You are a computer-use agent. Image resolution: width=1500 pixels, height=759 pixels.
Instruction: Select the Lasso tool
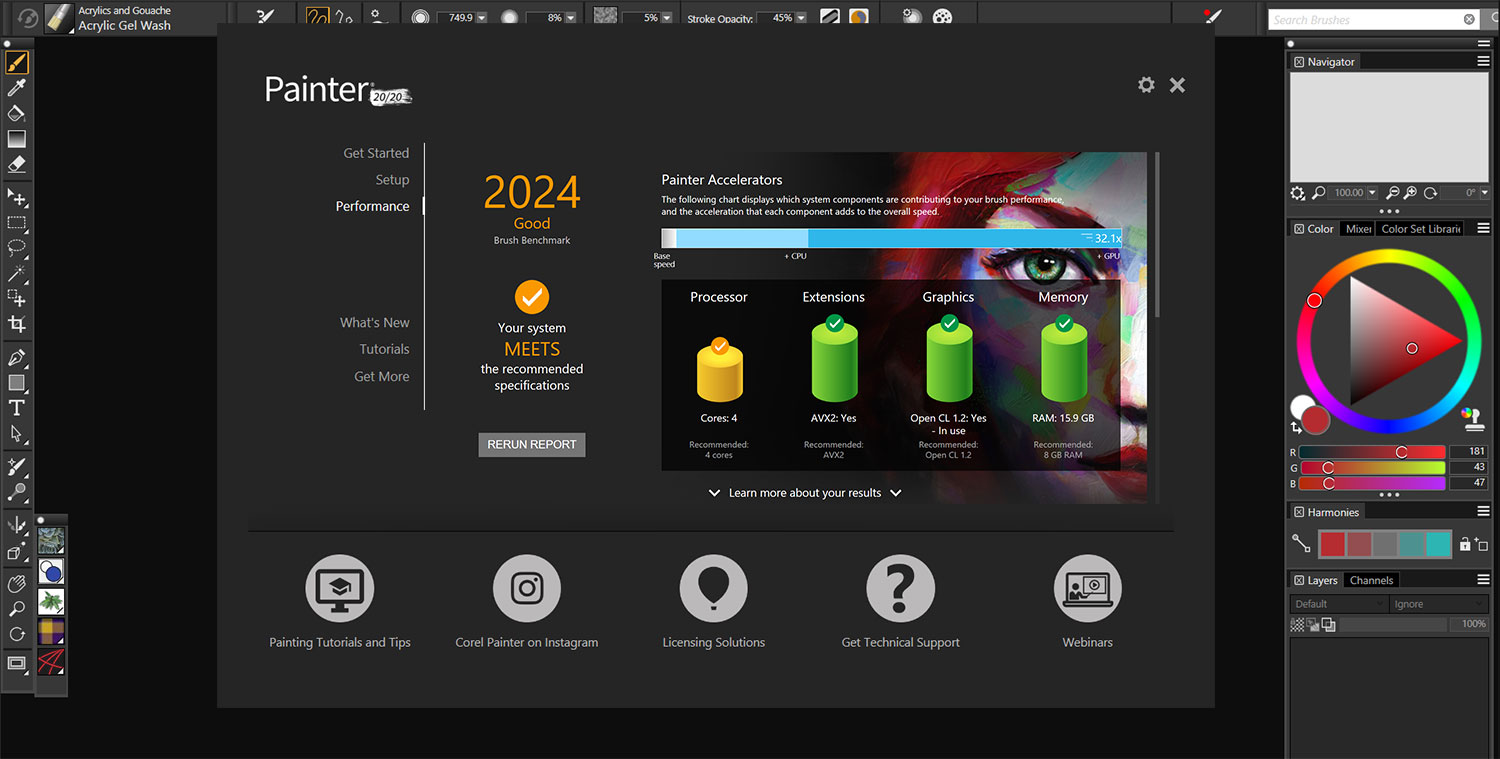[17, 248]
